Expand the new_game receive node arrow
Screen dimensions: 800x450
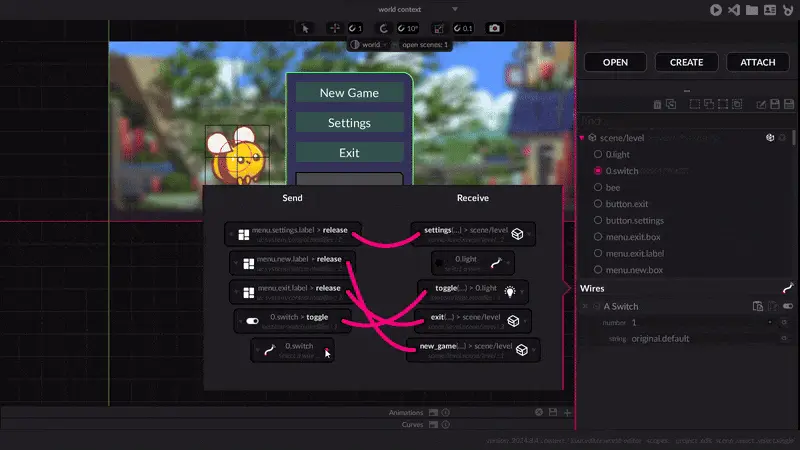click(x=533, y=349)
